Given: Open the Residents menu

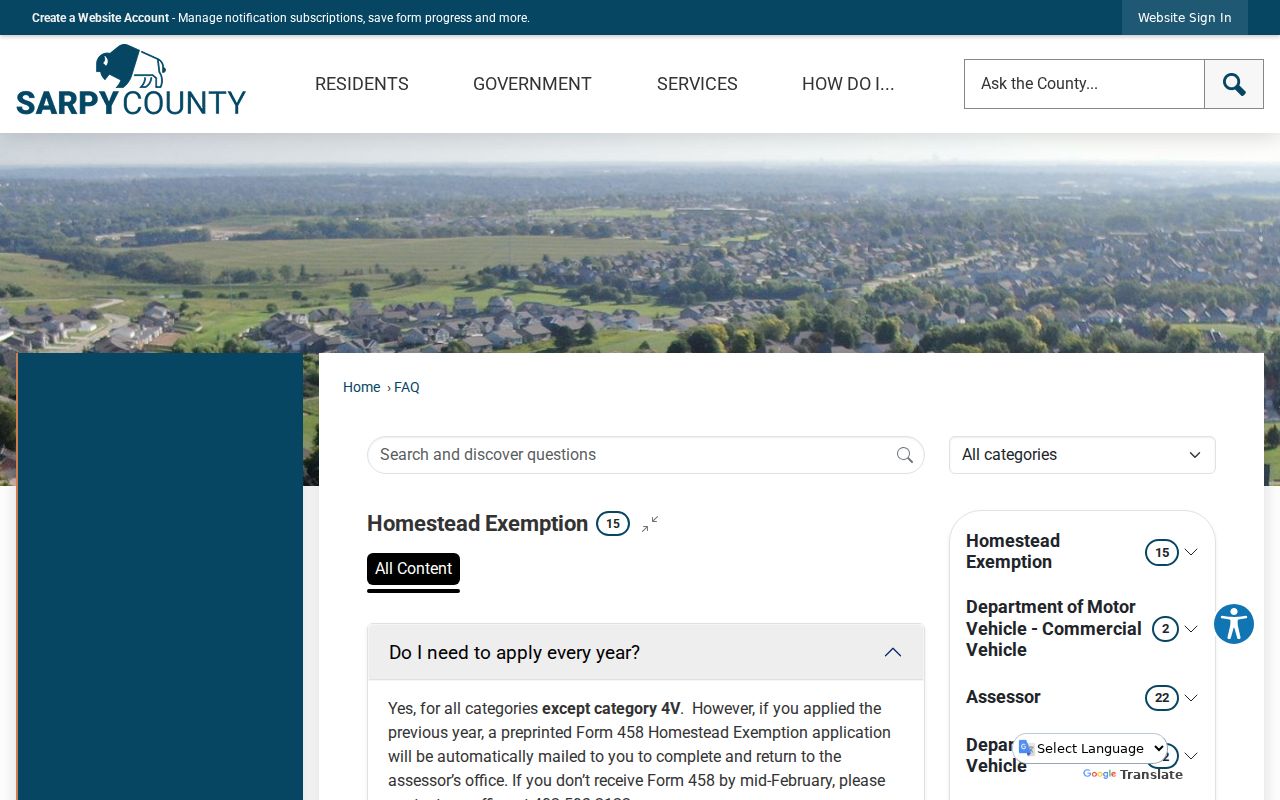Looking at the screenshot, I should click(x=362, y=84).
